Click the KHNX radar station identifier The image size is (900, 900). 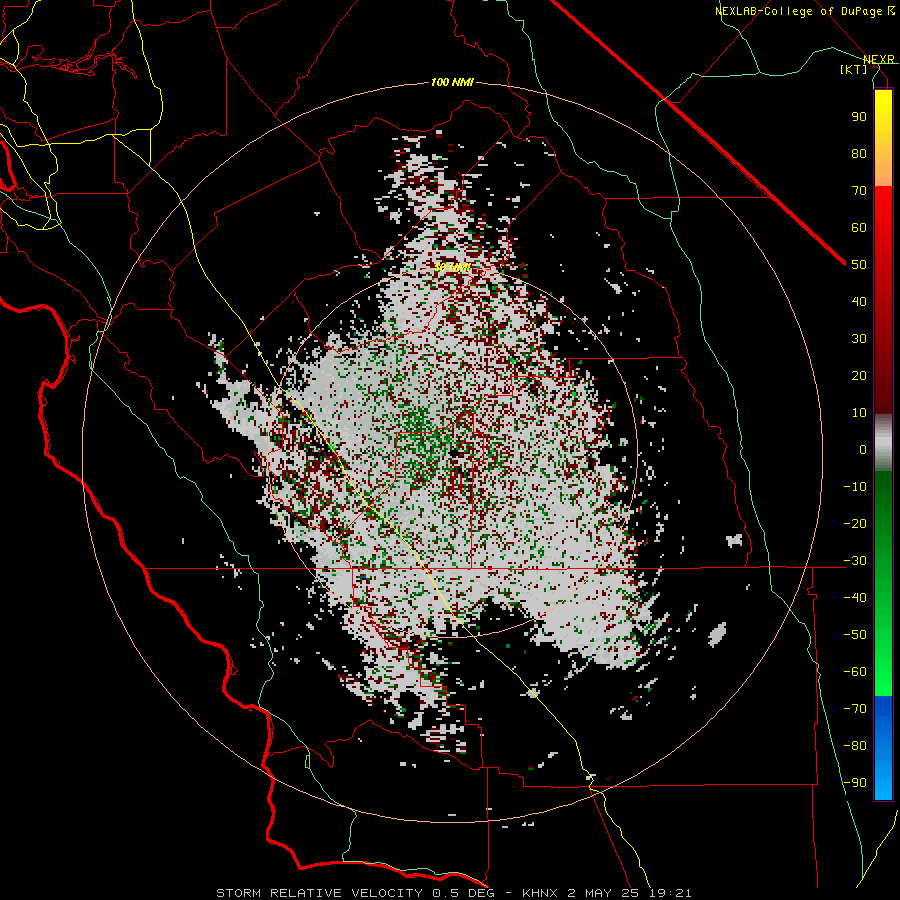pyautogui.click(x=541, y=893)
